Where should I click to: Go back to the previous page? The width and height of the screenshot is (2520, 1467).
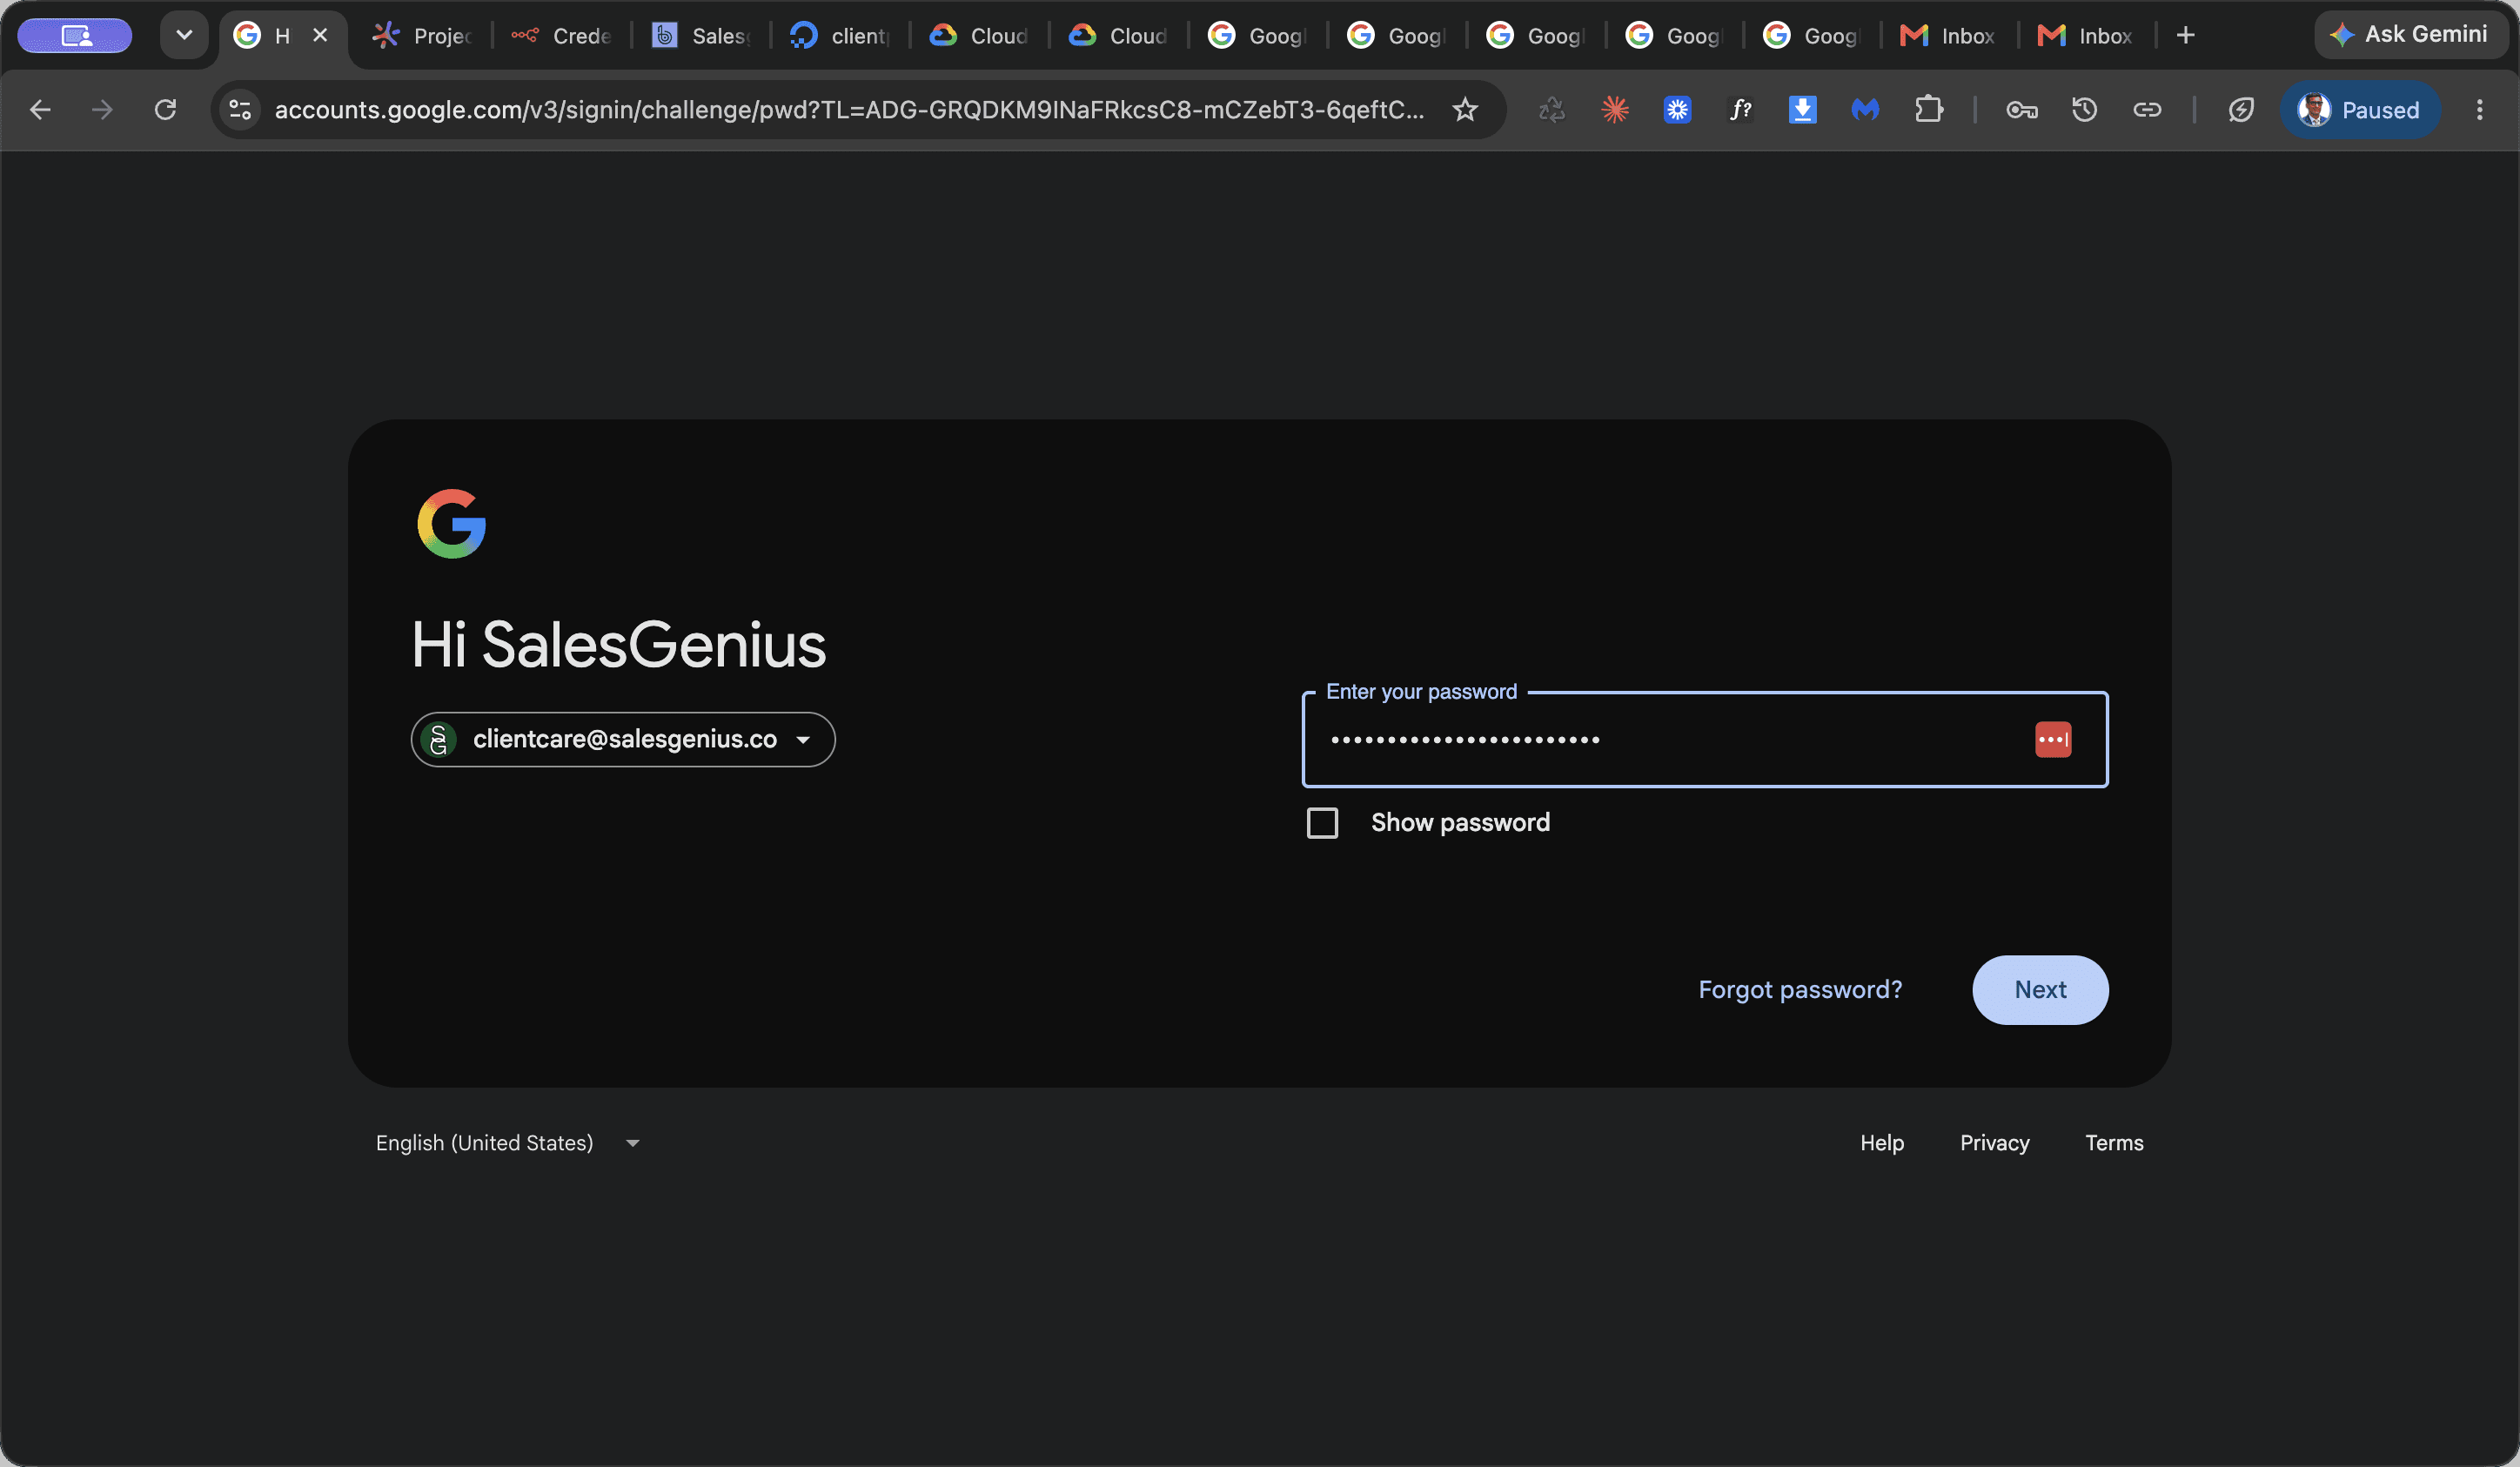coord(40,110)
